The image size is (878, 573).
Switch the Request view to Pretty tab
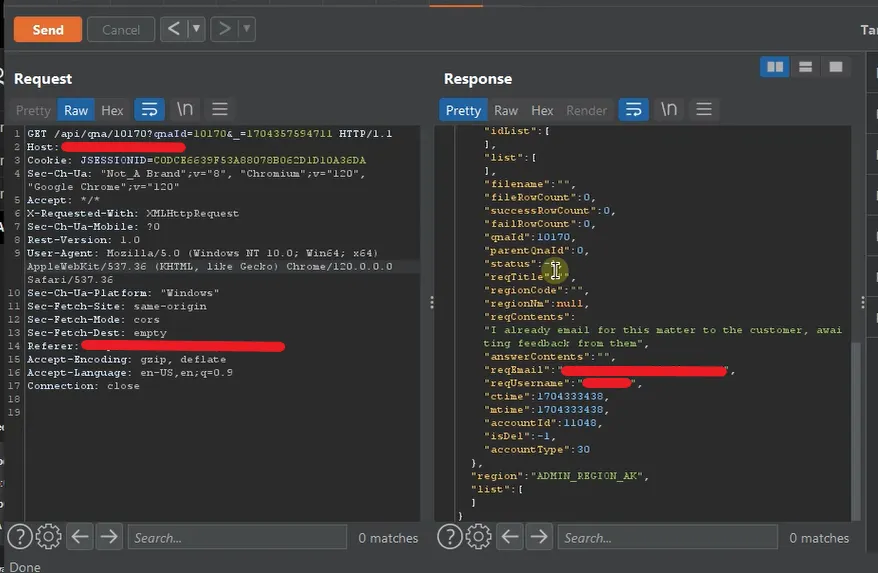point(33,110)
